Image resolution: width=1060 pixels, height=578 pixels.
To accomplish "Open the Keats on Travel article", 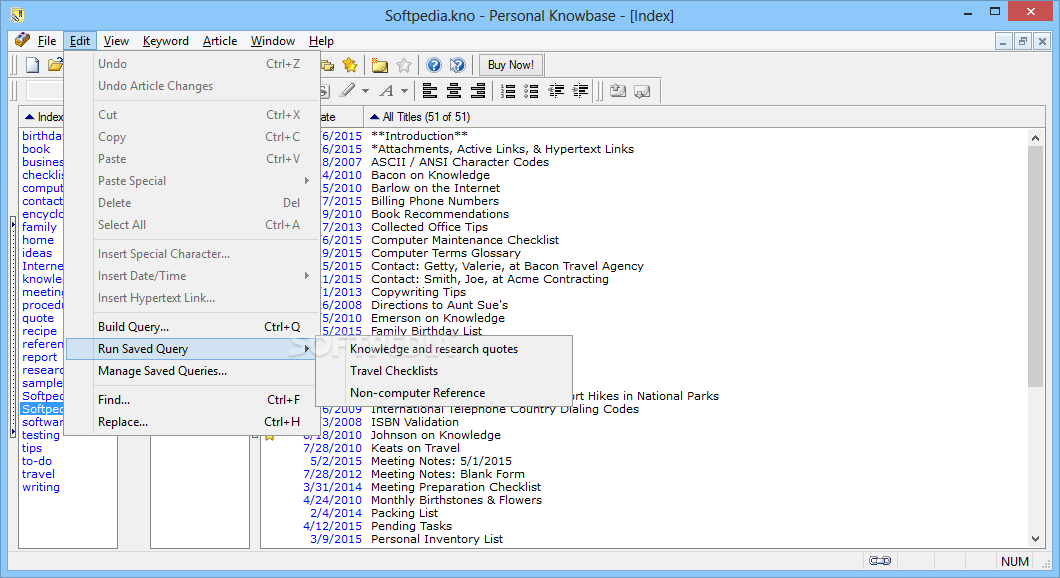I will (415, 448).
